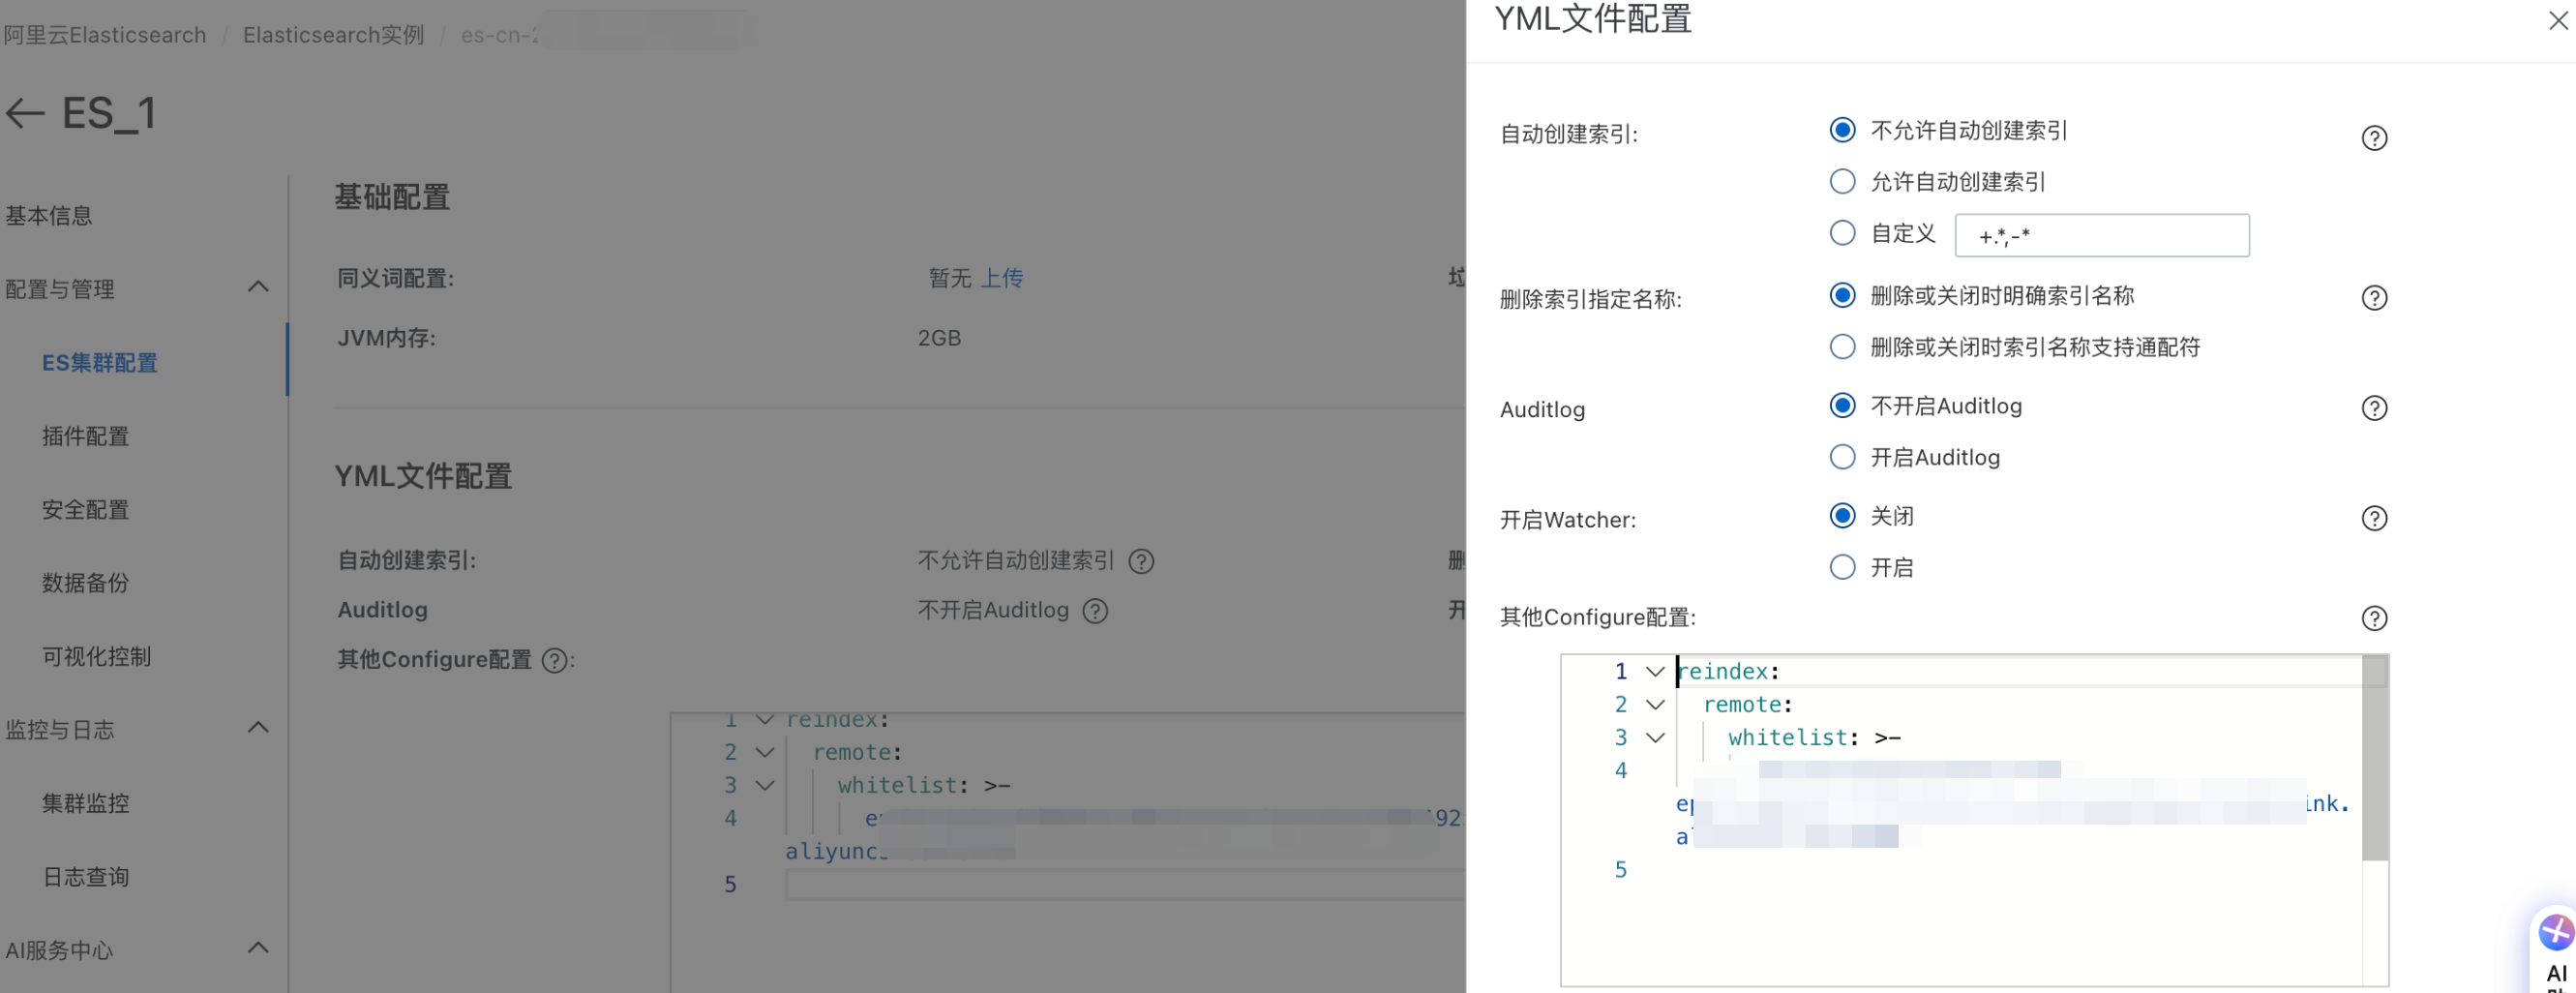Open 安全配置 in the sidebar
Image resolution: width=2576 pixels, height=993 pixels.
click(86, 510)
